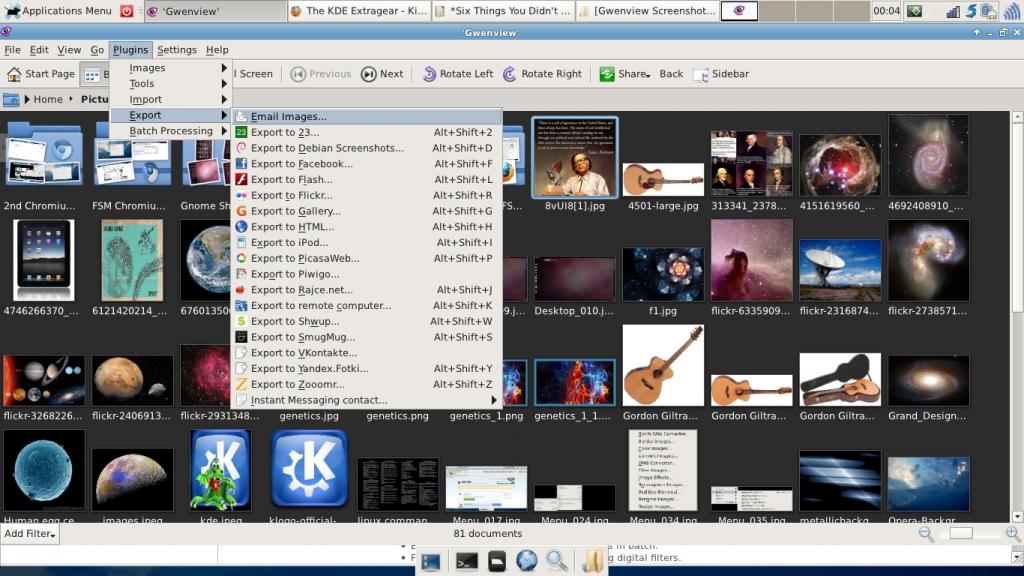Click the Previous button

pyautogui.click(x=321, y=74)
